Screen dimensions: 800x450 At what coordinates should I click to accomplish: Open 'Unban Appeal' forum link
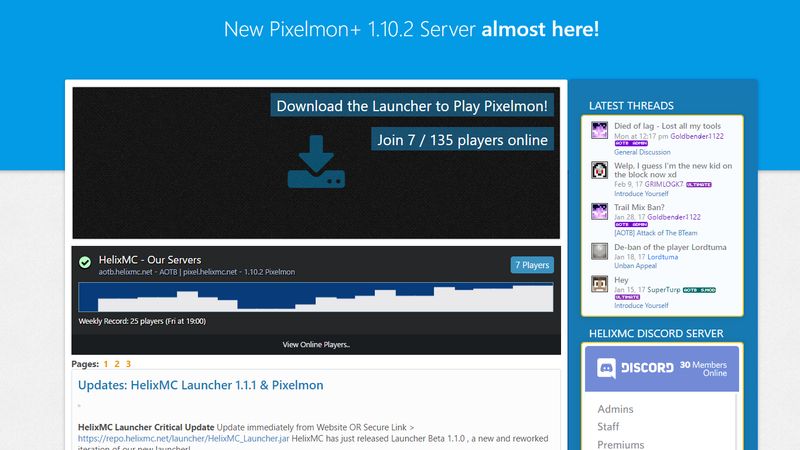[x=635, y=265]
